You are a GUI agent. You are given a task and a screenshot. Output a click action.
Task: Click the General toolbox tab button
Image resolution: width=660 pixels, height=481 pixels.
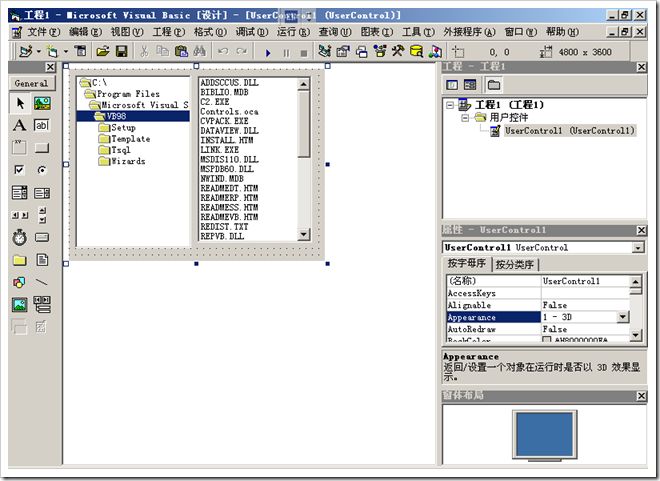pos(31,83)
